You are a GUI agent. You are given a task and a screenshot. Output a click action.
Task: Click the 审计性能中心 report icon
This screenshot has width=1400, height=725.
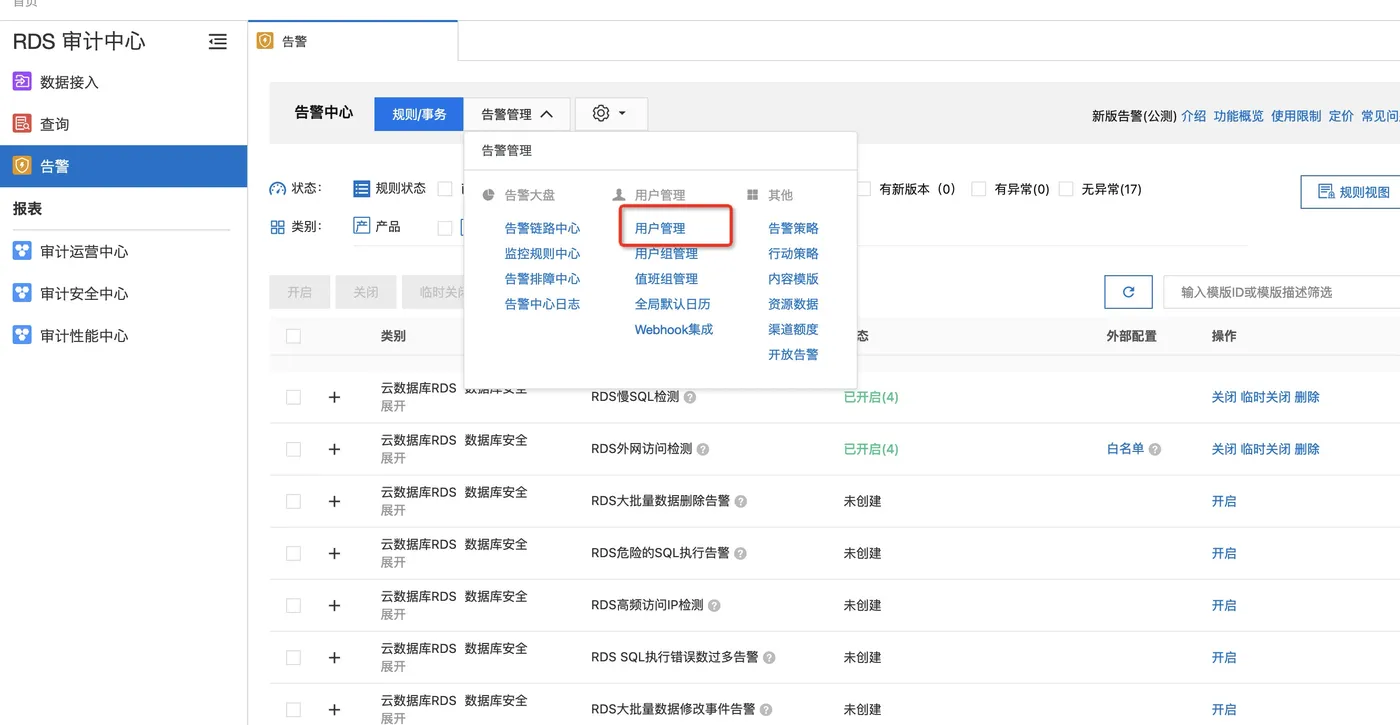coord(22,335)
